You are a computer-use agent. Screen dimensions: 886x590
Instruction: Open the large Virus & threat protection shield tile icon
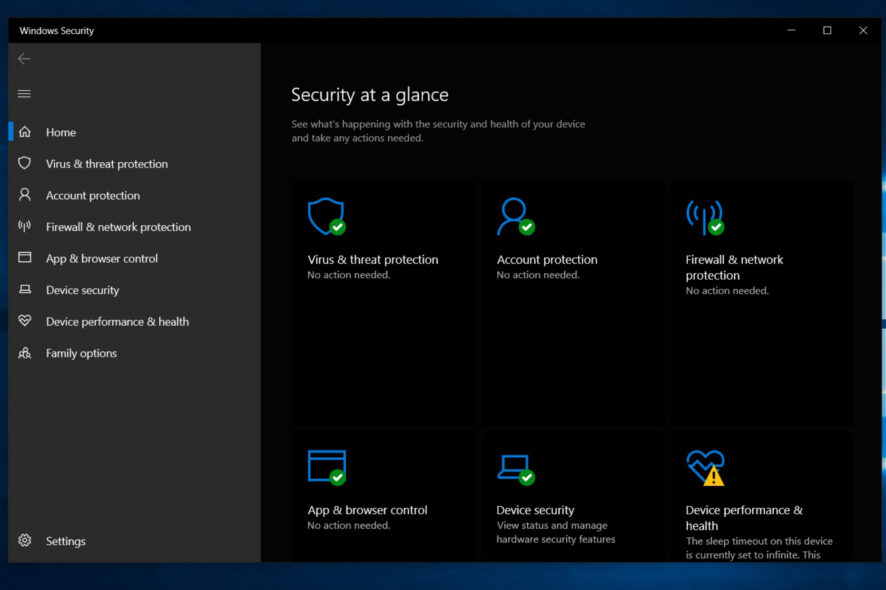(327, 216)
